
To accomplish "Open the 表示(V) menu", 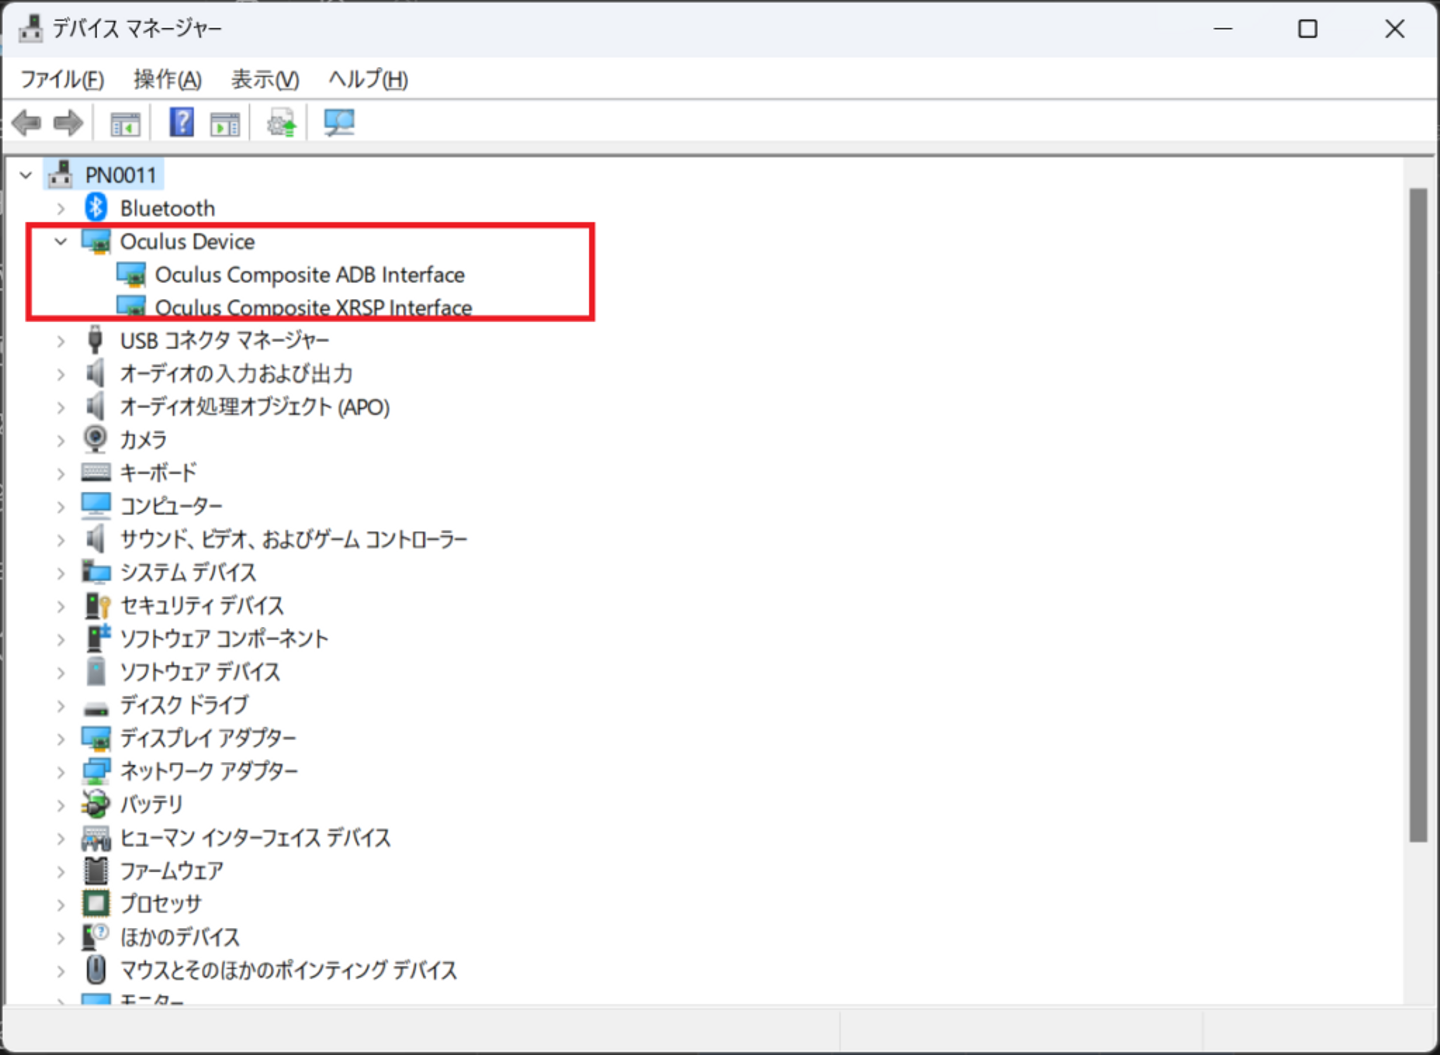I will click(265, 79).
